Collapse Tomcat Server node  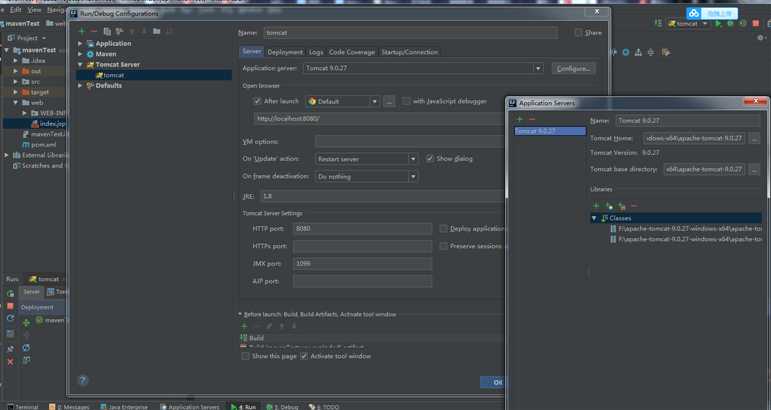[x=80, y=64]
